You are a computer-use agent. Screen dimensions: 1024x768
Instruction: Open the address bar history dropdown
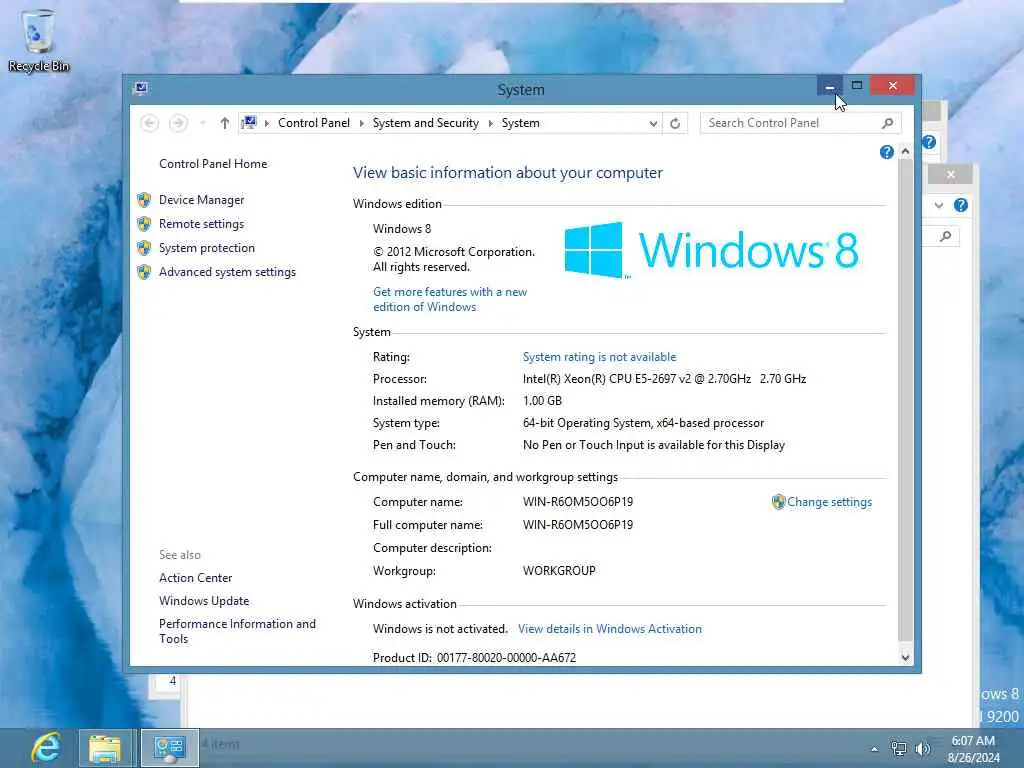[x=653, y=123]
